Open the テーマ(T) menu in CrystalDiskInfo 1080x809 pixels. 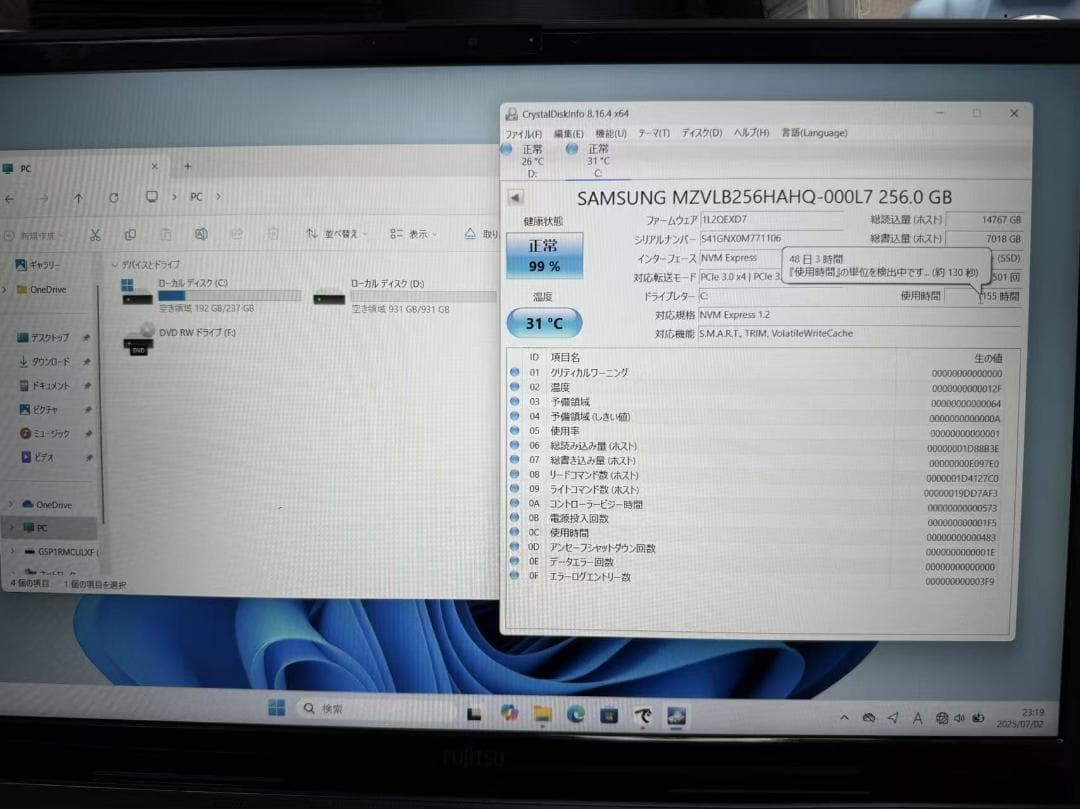pos(650,133)
